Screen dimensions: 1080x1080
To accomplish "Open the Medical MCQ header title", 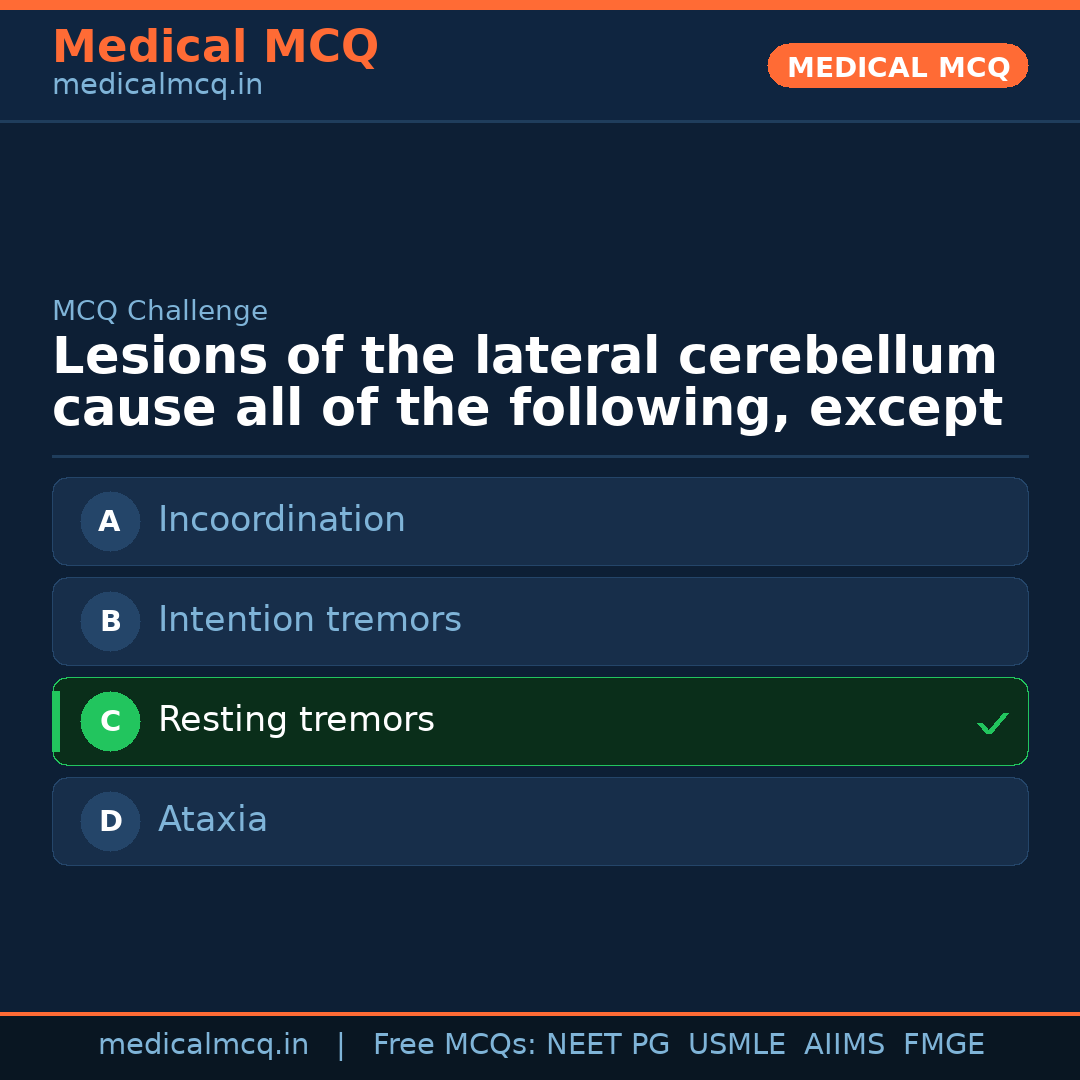I will pos(215,47).
